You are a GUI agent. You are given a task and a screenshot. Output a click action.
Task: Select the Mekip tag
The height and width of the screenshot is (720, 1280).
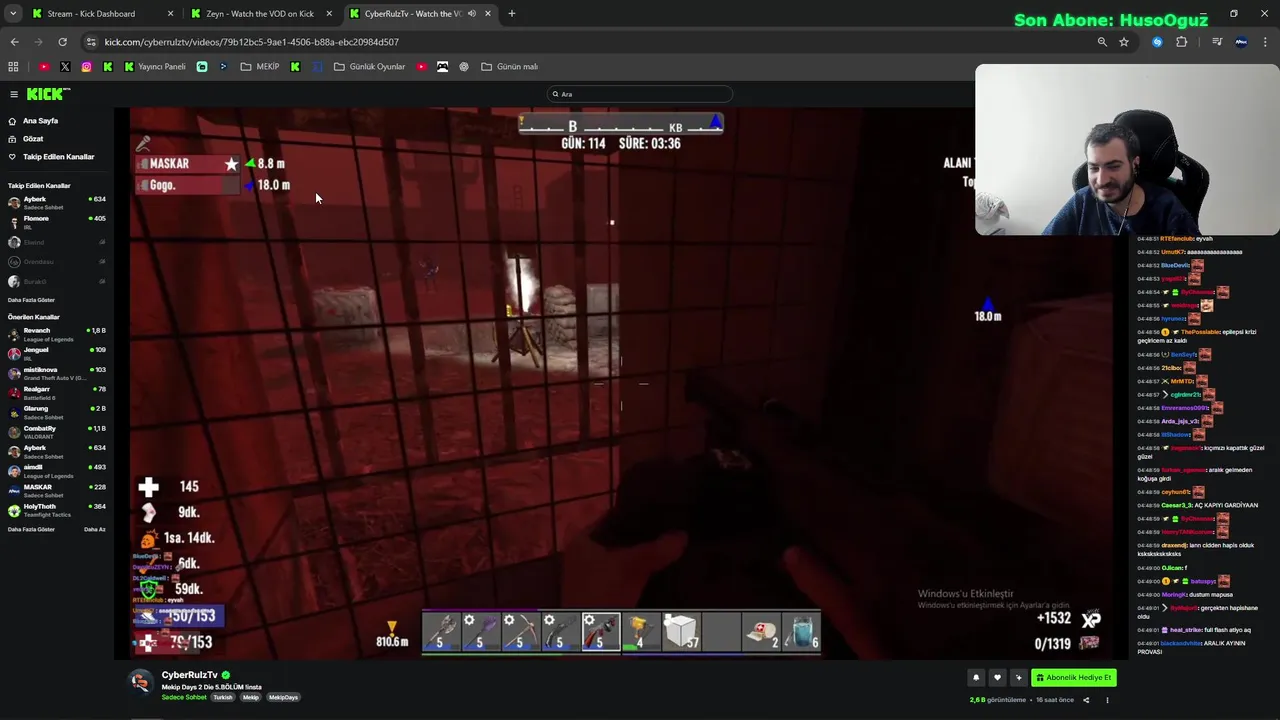(x=250, y=697)
